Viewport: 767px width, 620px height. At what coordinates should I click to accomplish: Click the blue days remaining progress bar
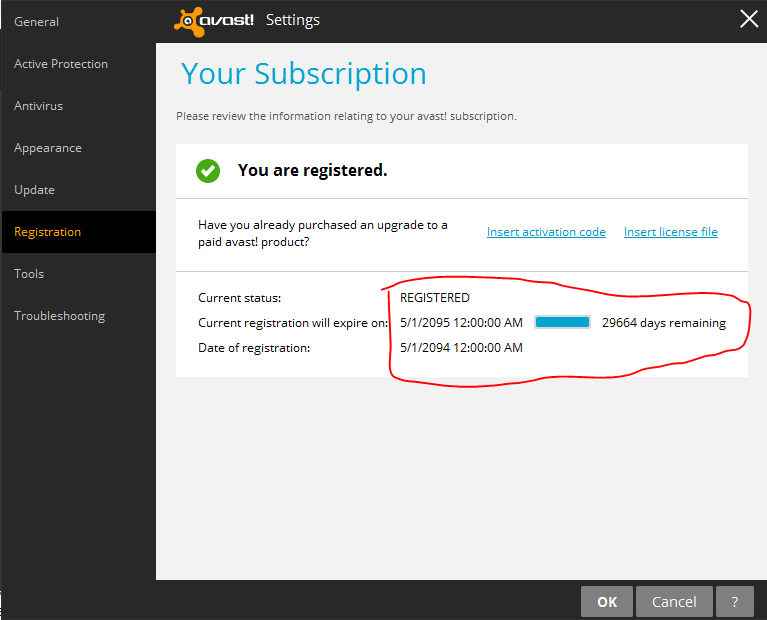pyautogui.click(x=562, y=322)
